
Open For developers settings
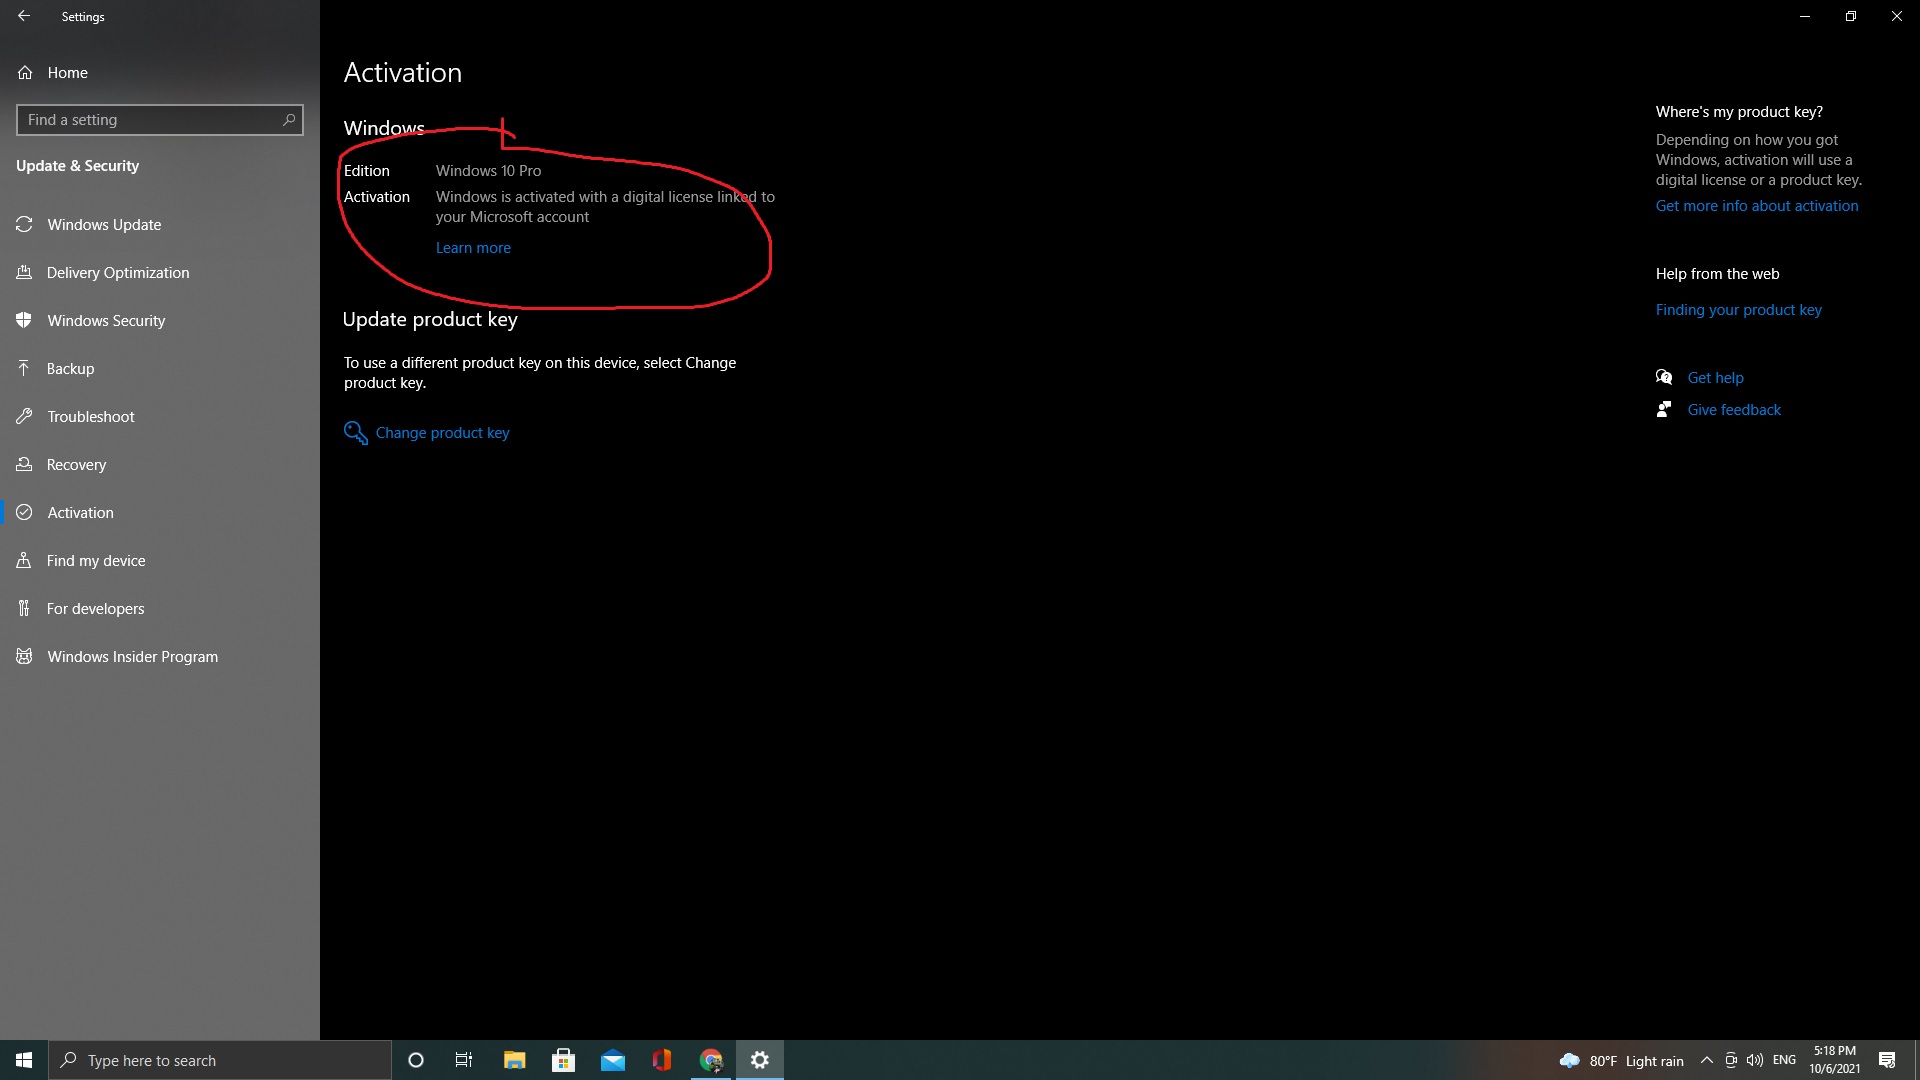tap(160, 609)
